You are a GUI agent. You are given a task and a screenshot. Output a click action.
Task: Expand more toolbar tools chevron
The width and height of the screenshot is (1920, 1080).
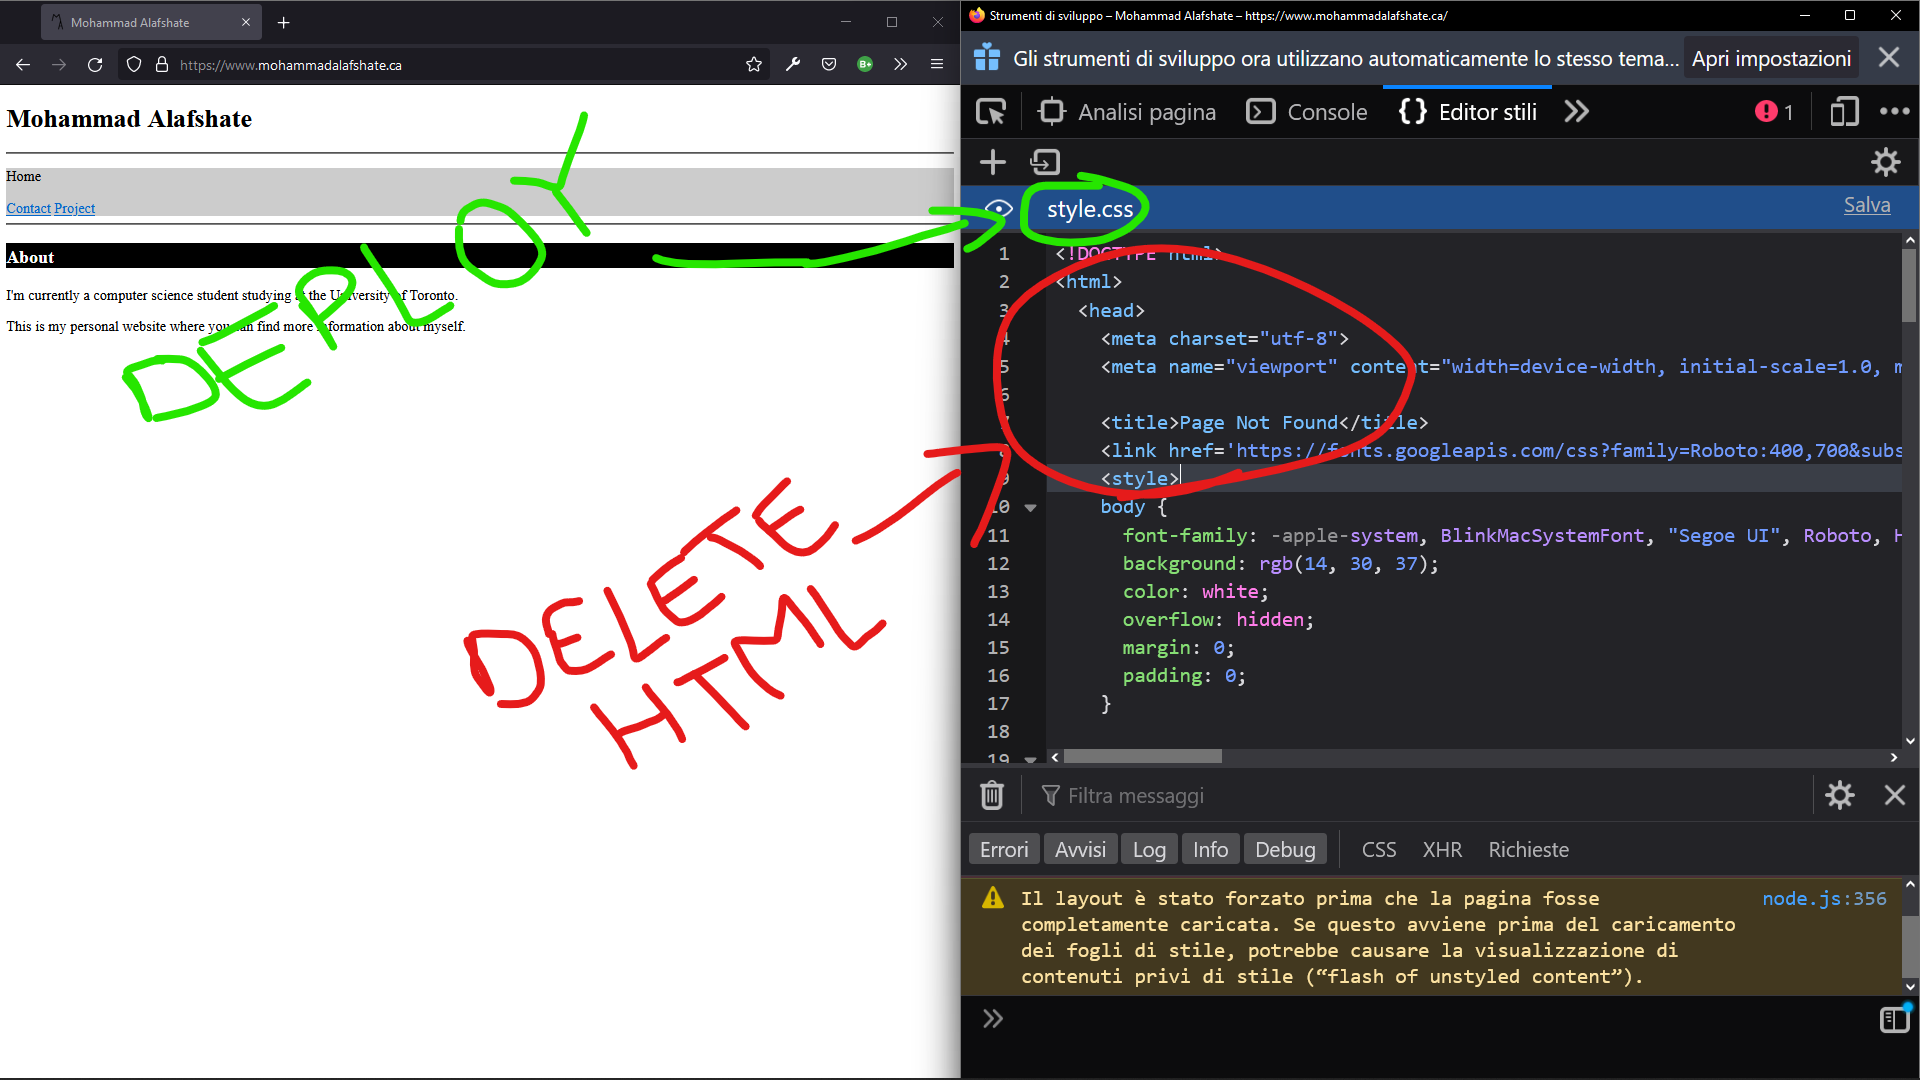pyautogui.click(x=900, y=64)
